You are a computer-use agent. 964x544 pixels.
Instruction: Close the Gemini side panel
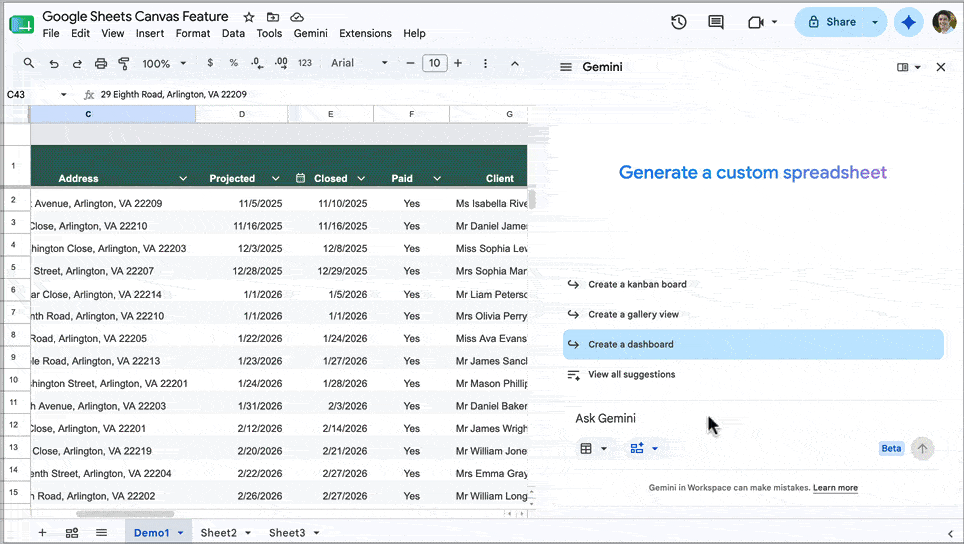941,67
